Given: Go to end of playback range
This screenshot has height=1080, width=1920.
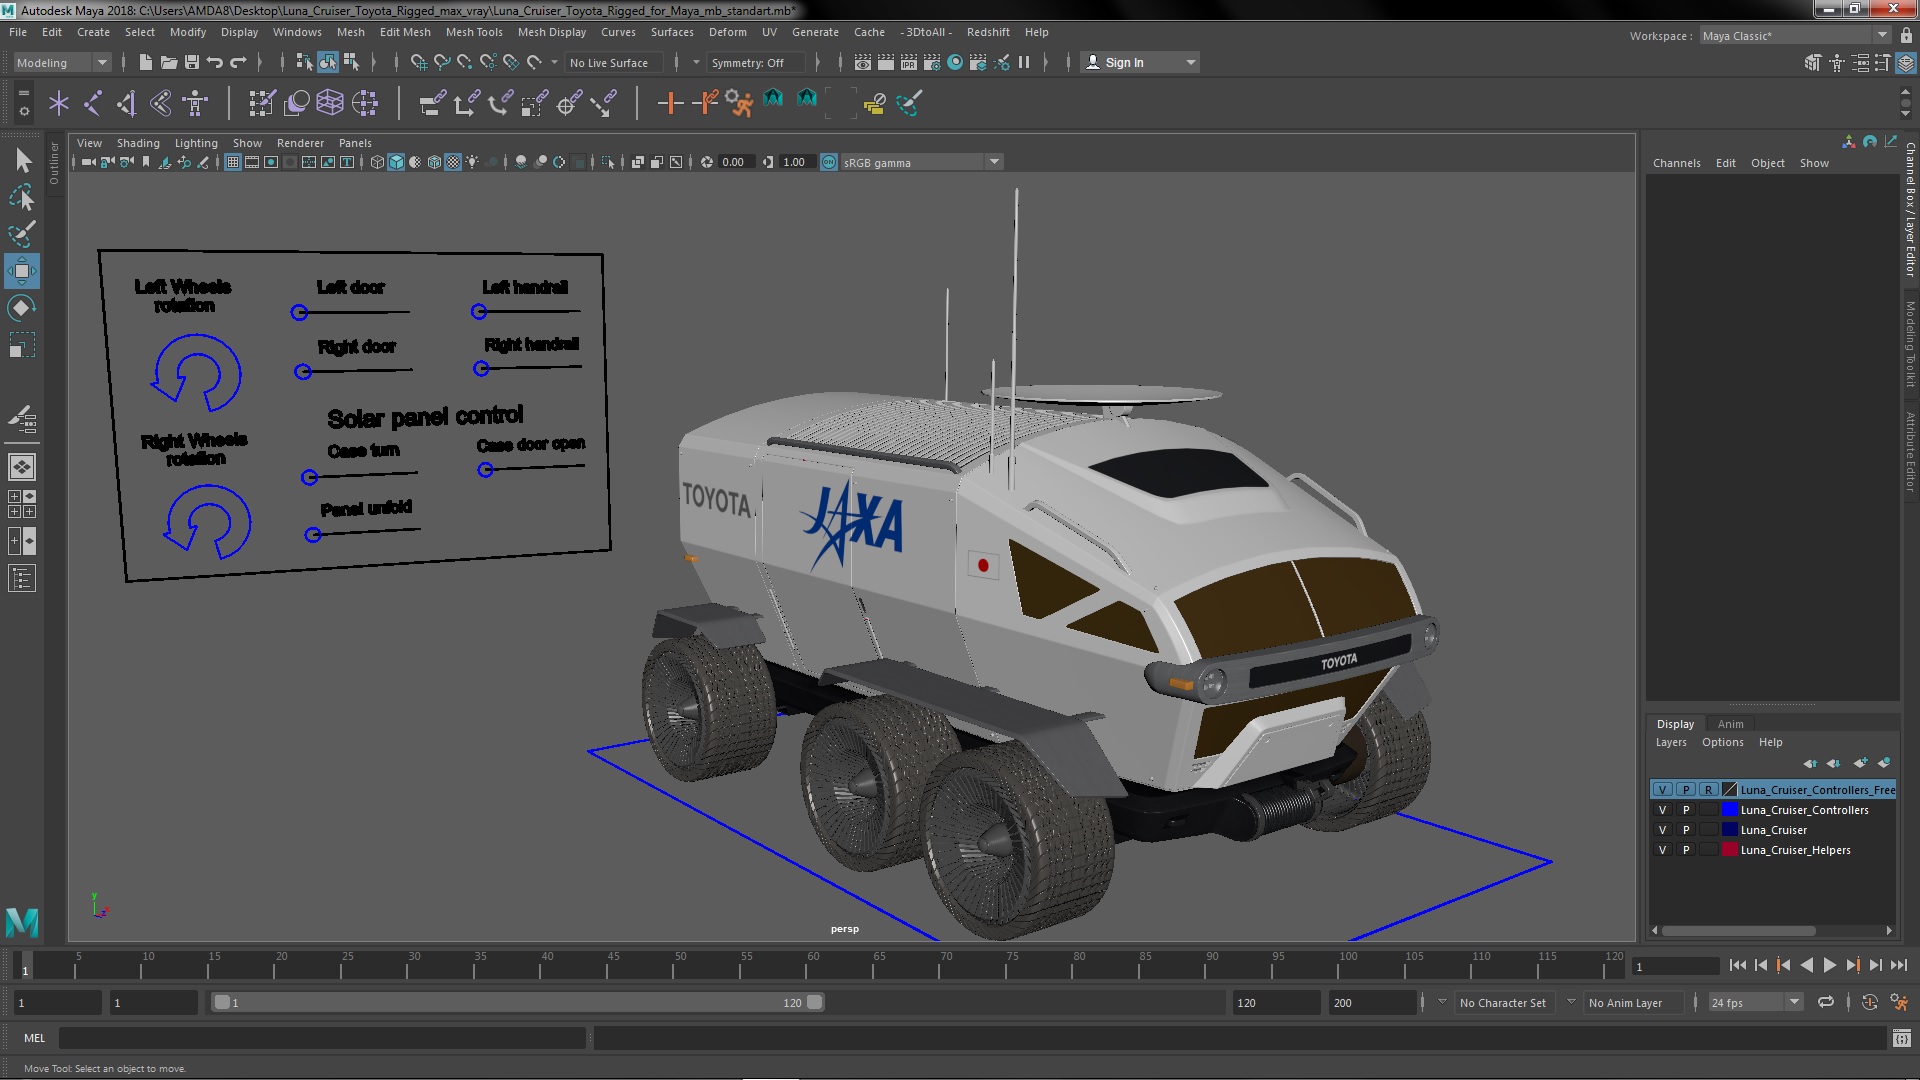Looking at the screenshot, I should pos(1899,965).
